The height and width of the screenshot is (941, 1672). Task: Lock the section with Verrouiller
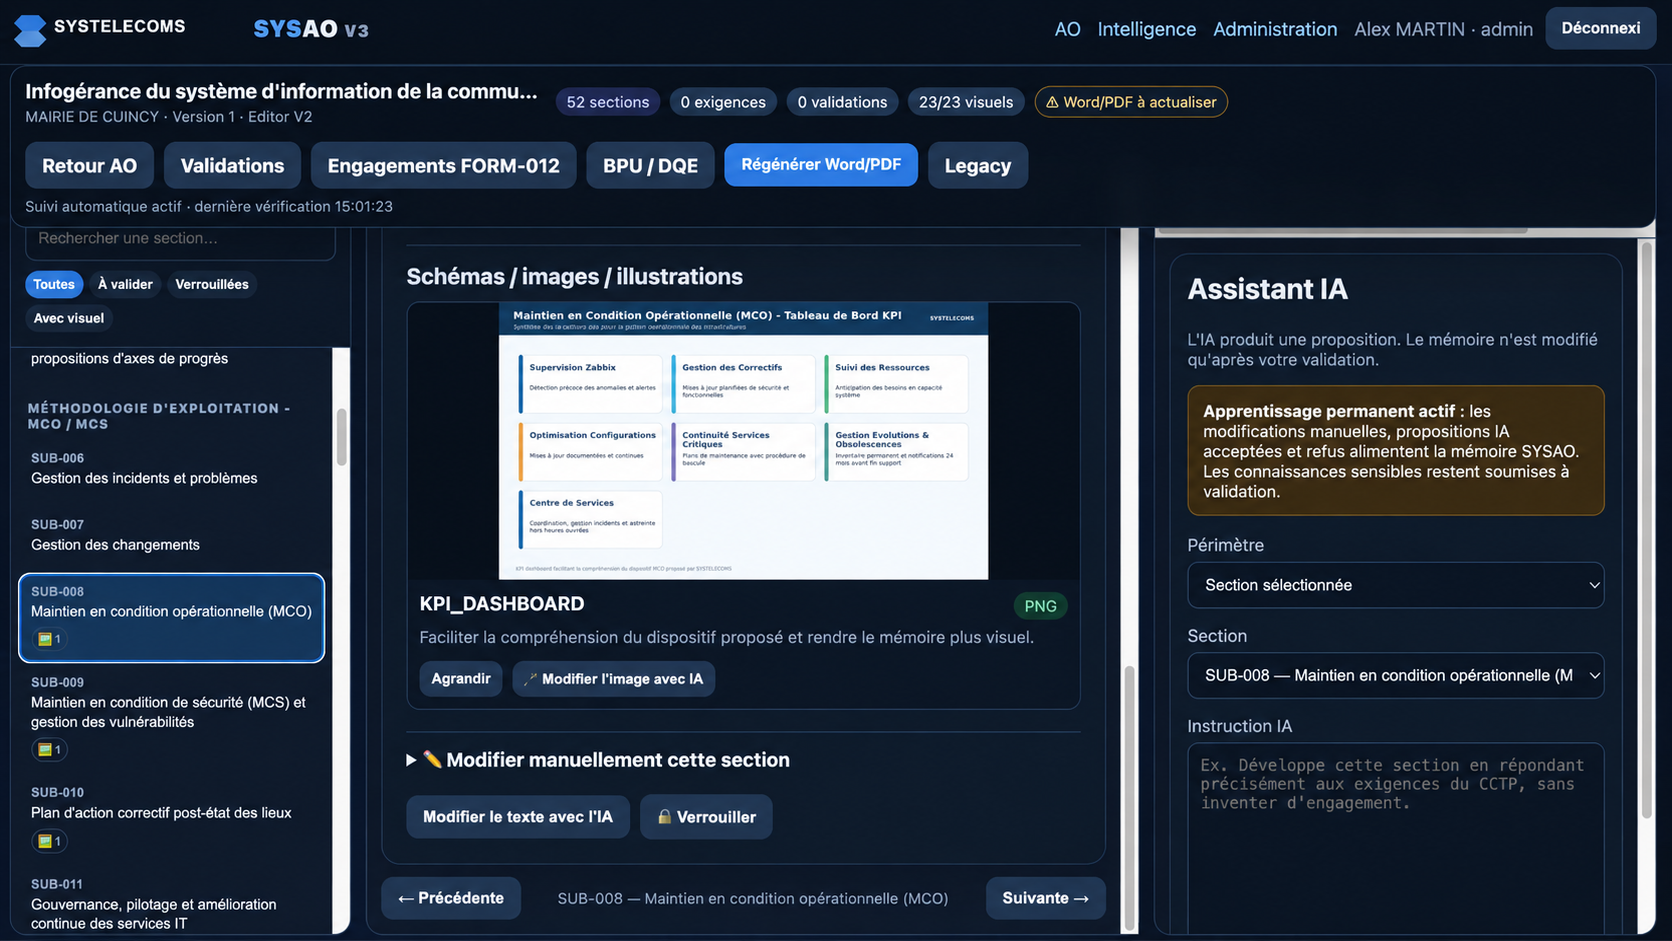(706, 817)
